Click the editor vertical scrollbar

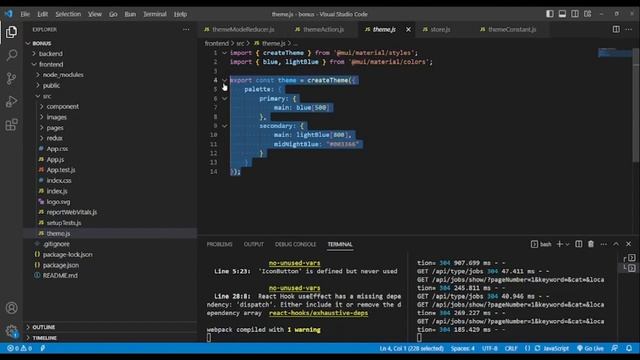coord(636,106)
